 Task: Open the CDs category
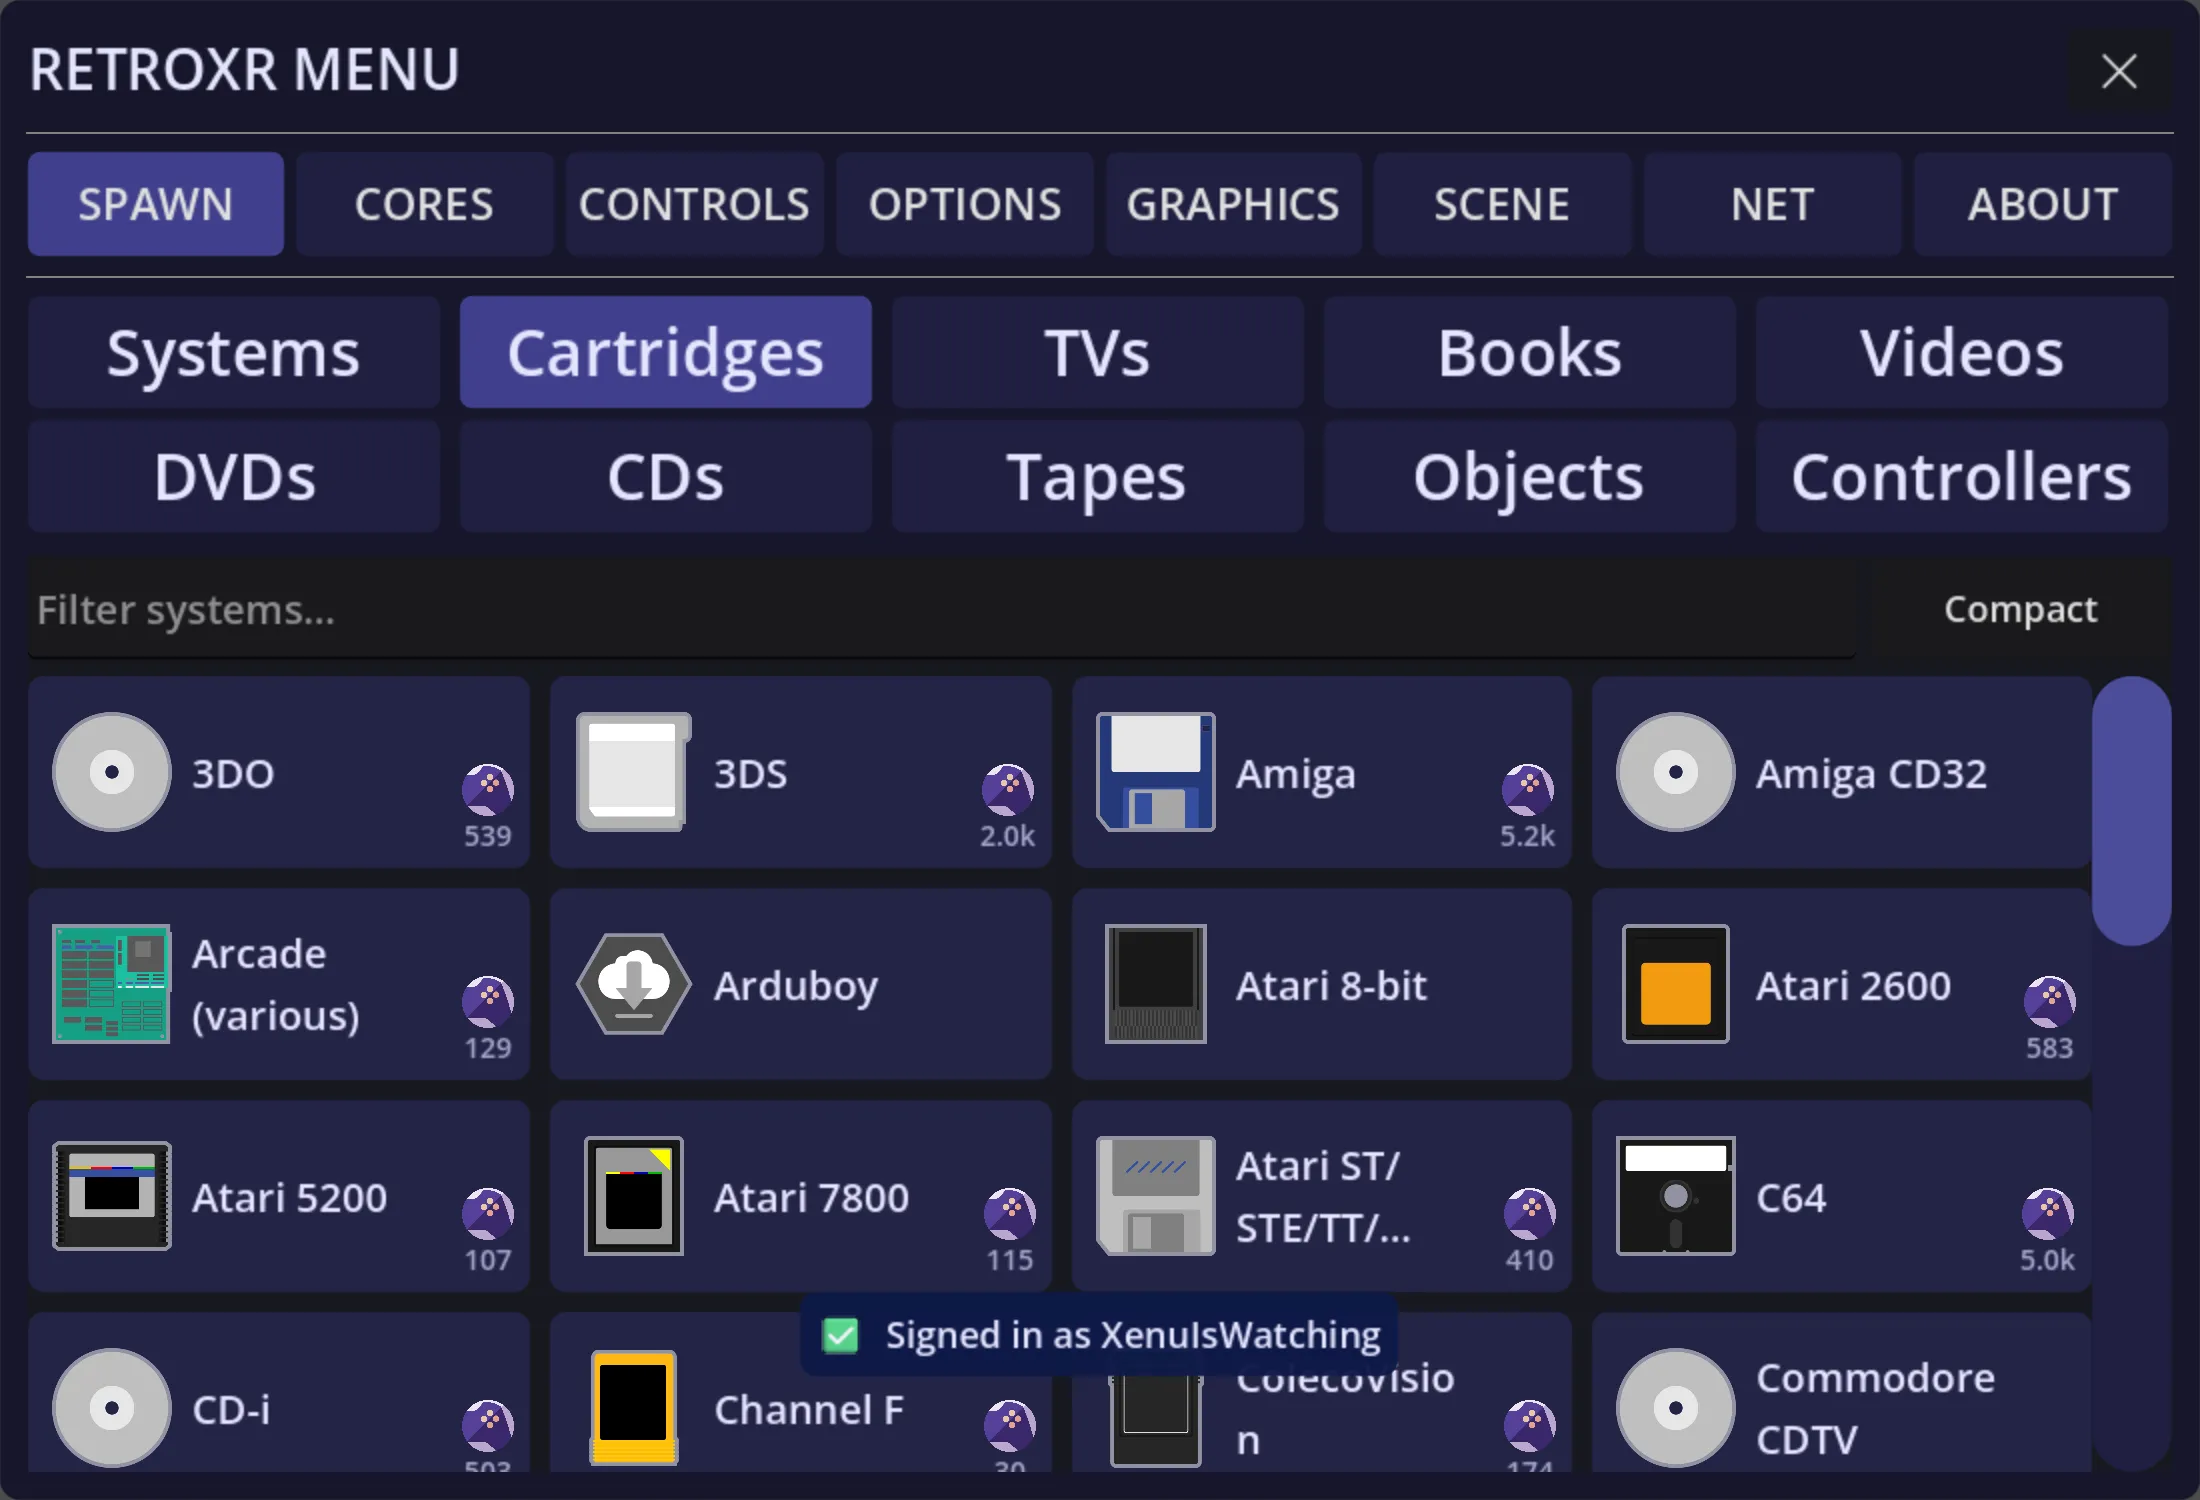click(x=666, y=476)
